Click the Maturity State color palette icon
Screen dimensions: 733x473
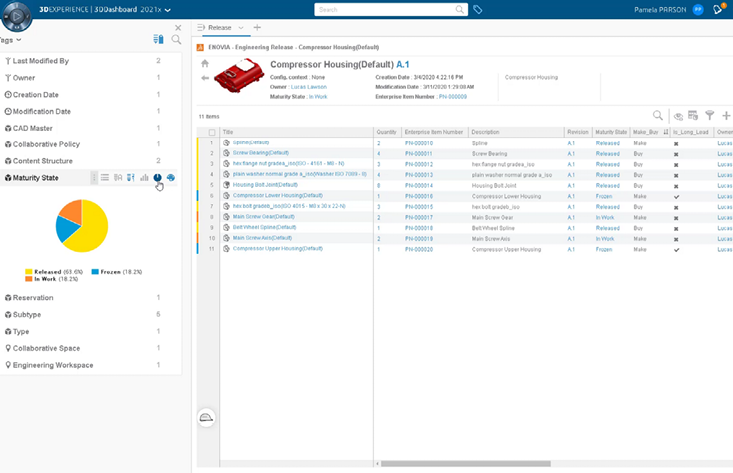[171, 178]
